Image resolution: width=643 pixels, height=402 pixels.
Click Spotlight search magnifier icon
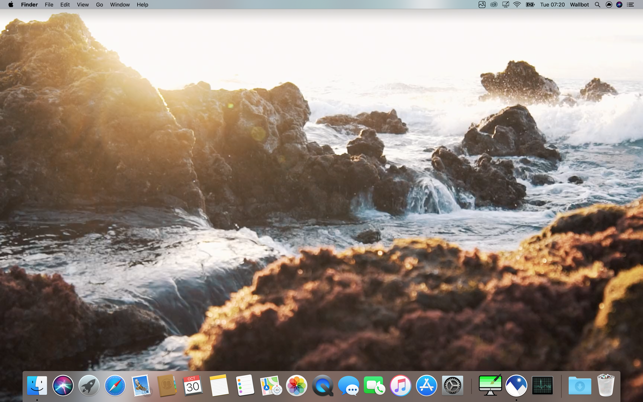[x=598, y=5]
